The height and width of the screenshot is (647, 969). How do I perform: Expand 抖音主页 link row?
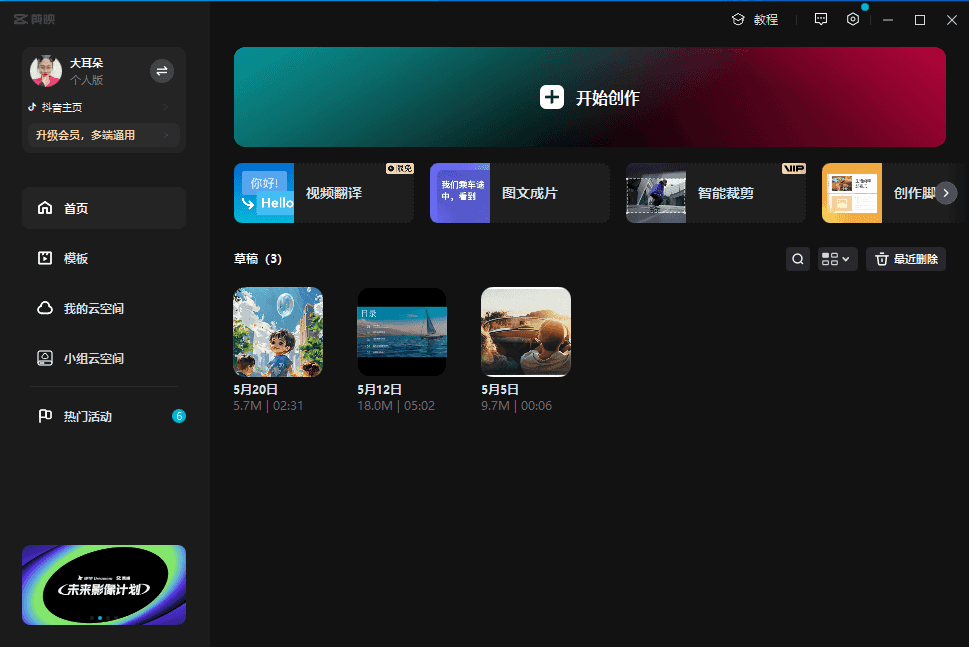pyautogui.click(x=100, y=107)
